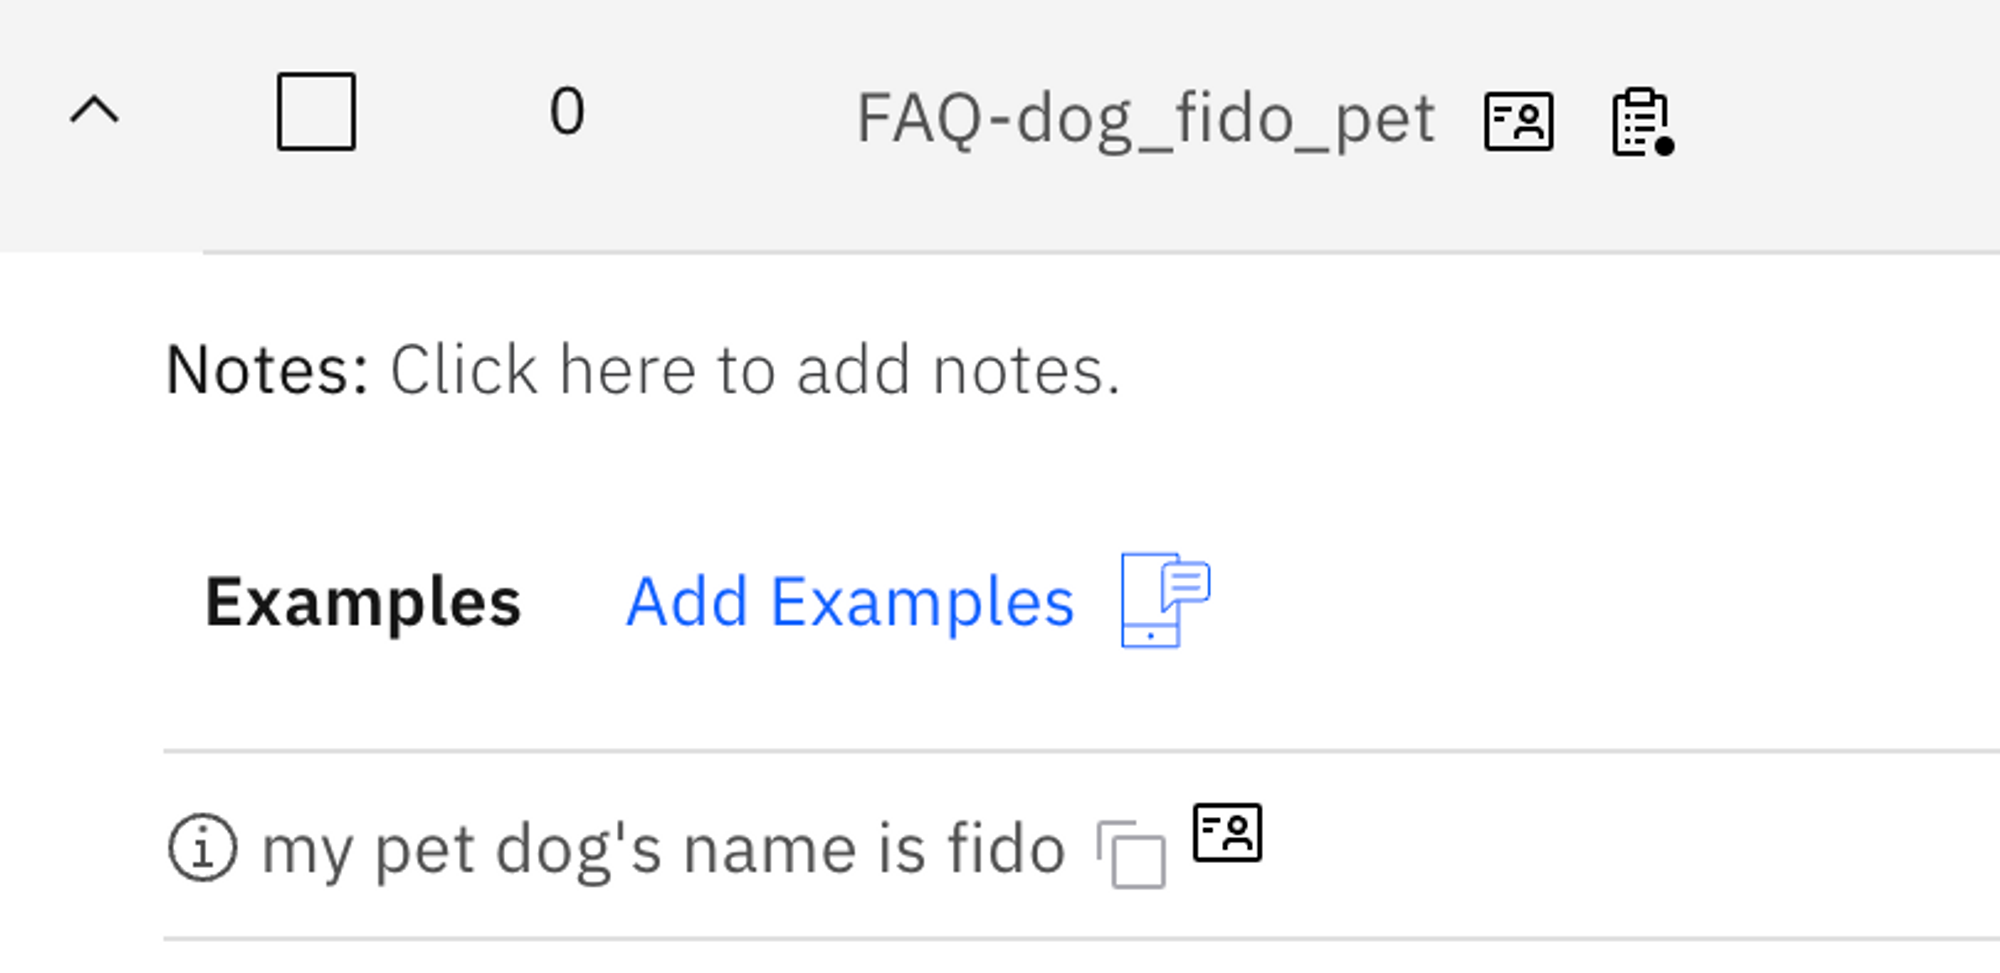Viewport: 2000px width, 973px height.
Task: Select the example "my pet dog's name is fido"
Action: tap(663, 850)
